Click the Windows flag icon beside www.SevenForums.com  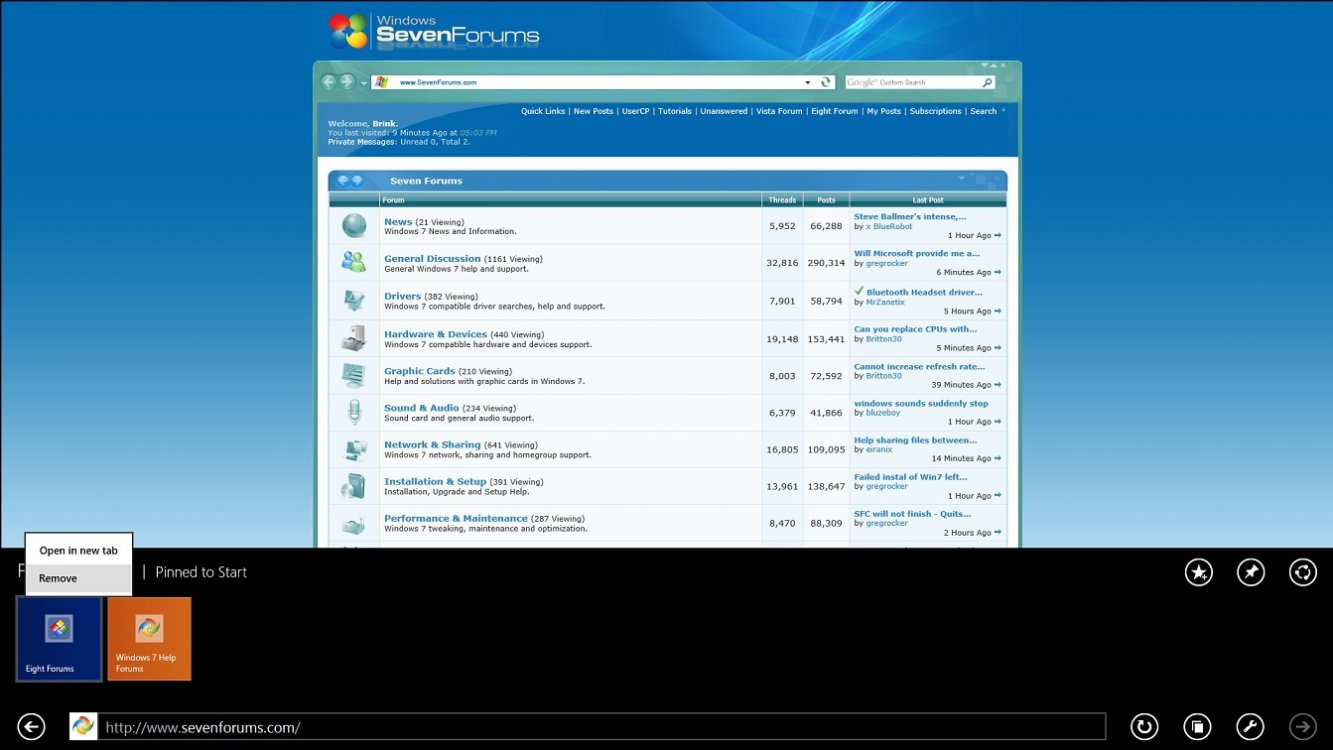coord(381,82)
